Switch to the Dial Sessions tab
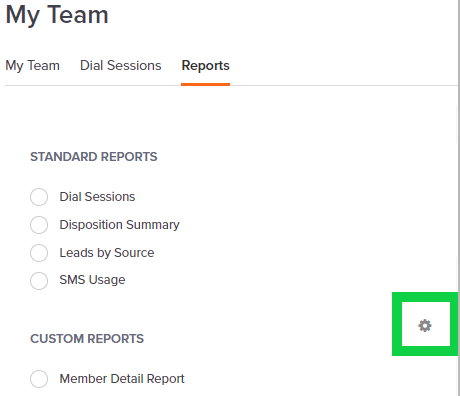This screenshot has width=460, height=396. click(x=121, y=66)
